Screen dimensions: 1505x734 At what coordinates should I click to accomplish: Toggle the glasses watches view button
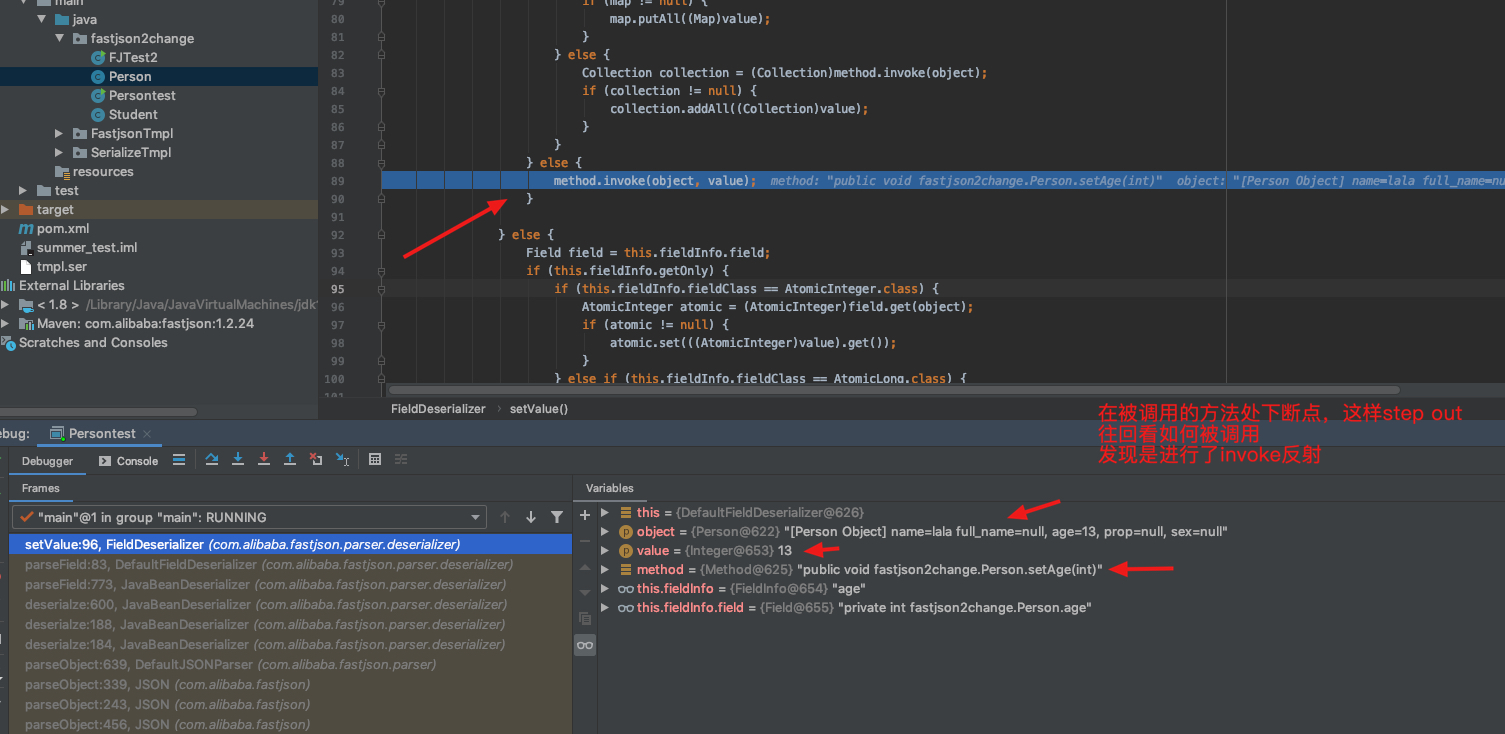click(585, 645)
